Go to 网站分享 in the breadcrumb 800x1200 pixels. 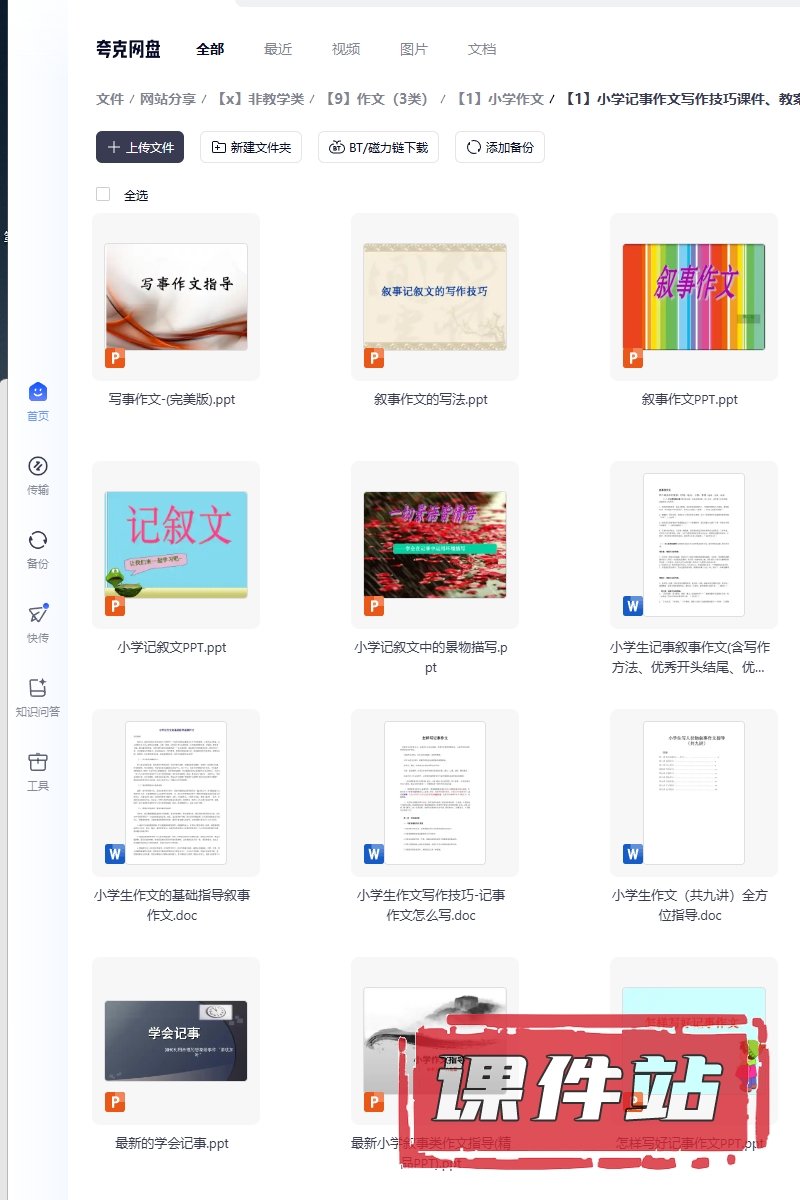tap(168, 99)
